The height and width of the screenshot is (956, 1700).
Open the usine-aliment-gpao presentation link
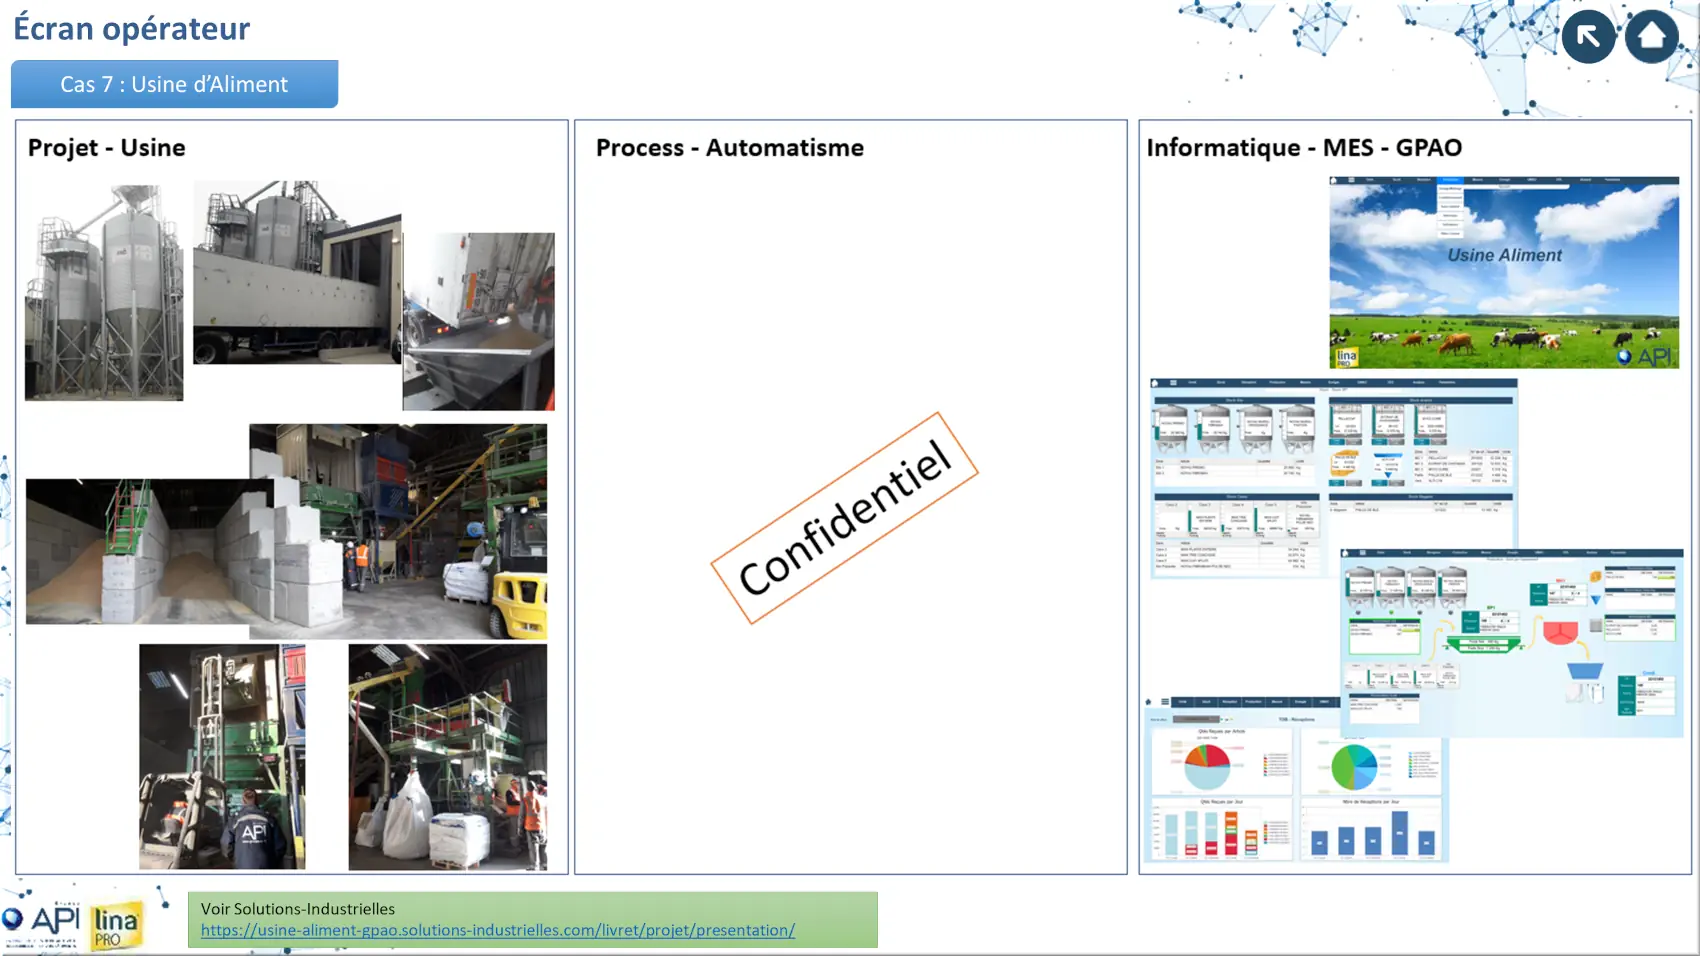pyautogui.click(x=497, y=930)
